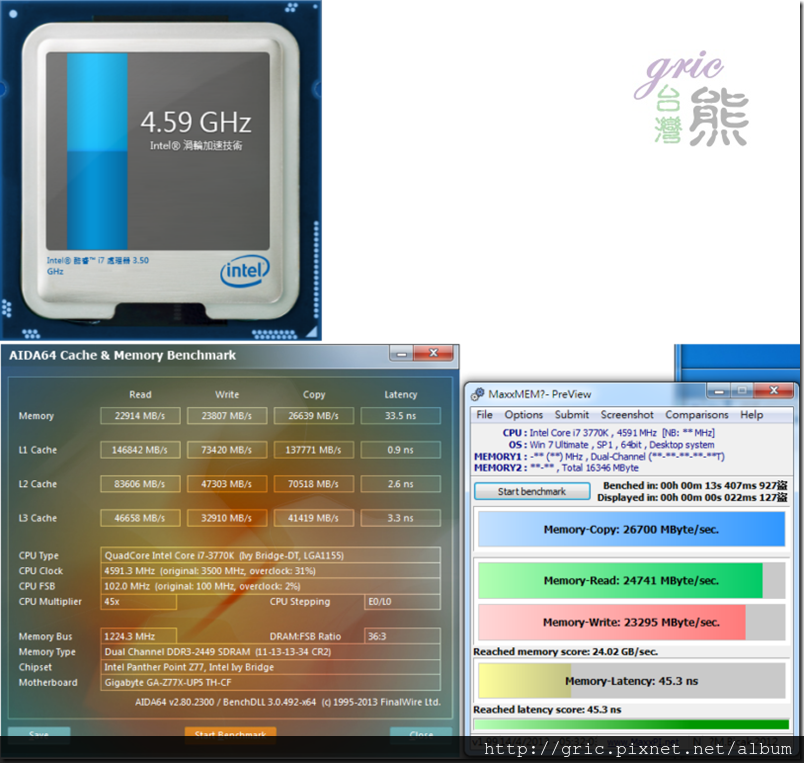Click the Memory-Write 23295 MByte/sec bar
The width and height of the screenshot is (804, 763).
pyautogui.click(x=631, y=622)
